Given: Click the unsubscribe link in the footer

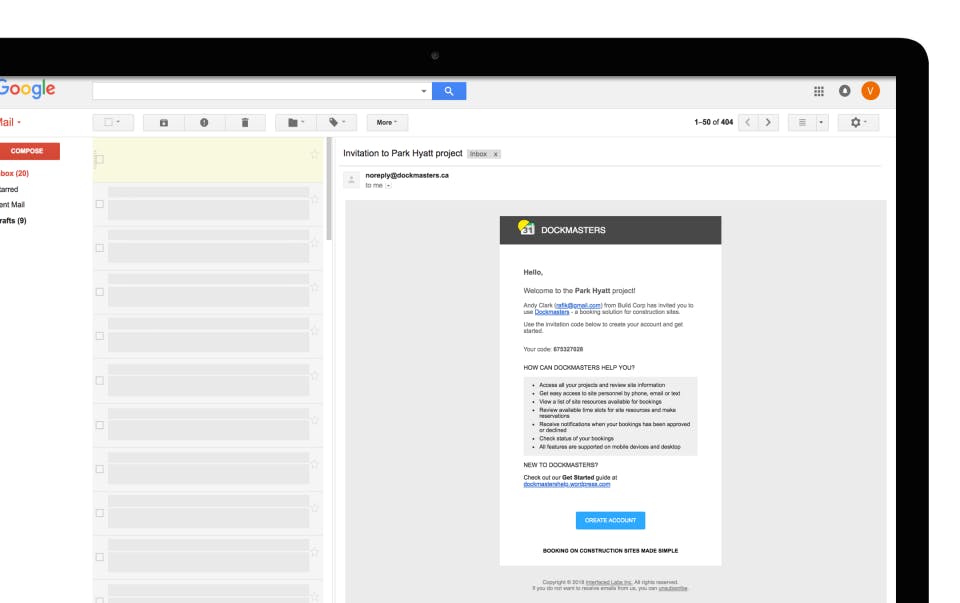Looking at the screenshot, I should coord(673,588).
